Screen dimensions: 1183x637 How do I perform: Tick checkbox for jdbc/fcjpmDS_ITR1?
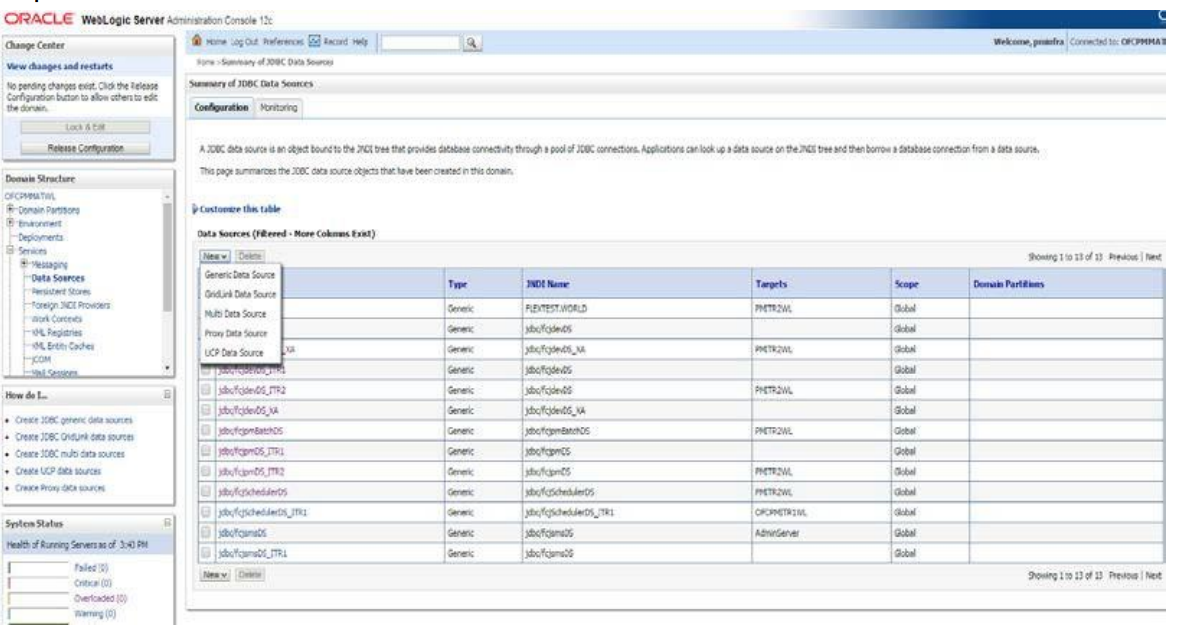[206, 451]
